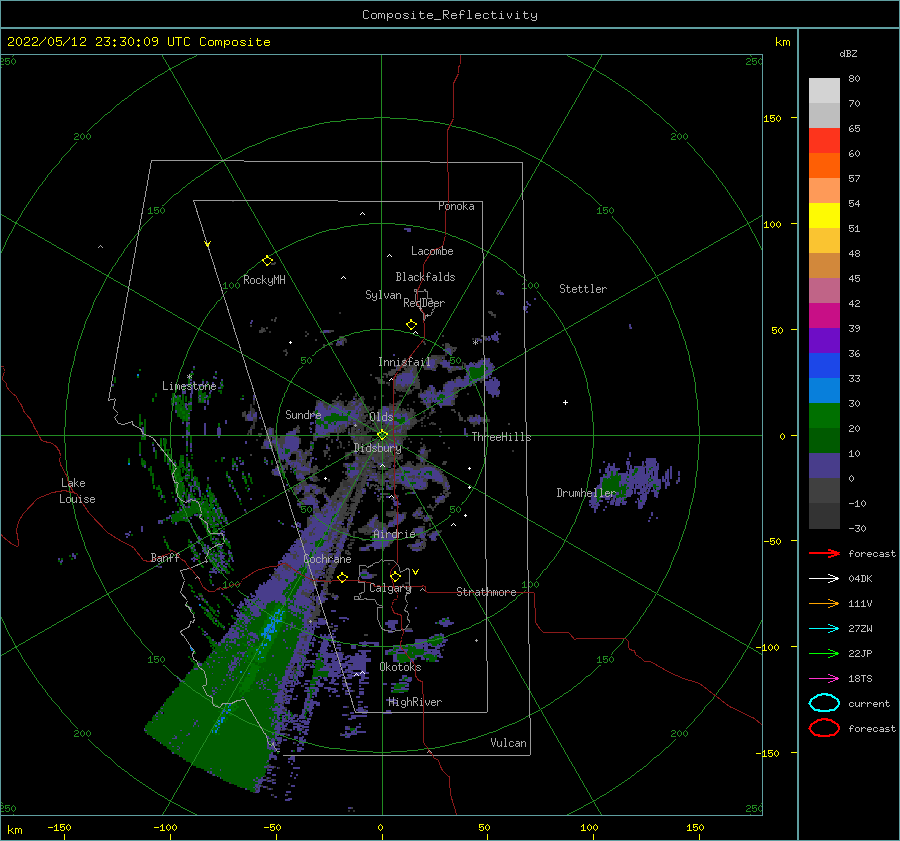Screen dimensions: 900x841
Task: Click the Innisfail label
Action: tap(404, 362)
